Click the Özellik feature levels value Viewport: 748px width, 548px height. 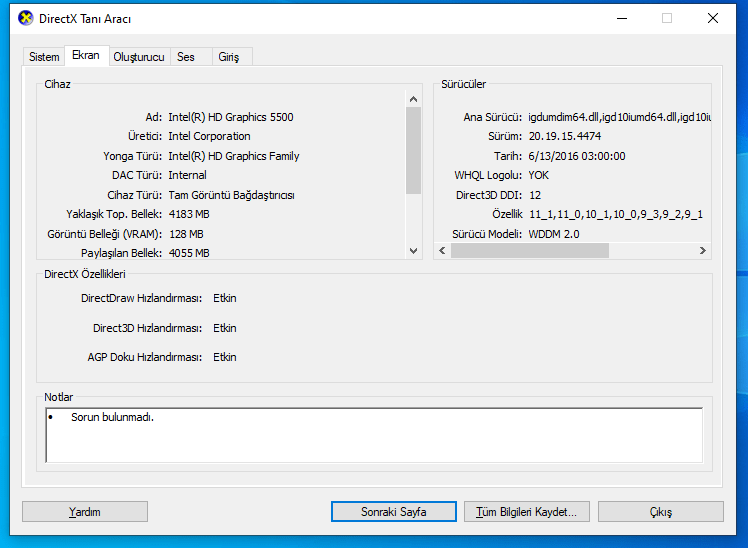point(616,215)
